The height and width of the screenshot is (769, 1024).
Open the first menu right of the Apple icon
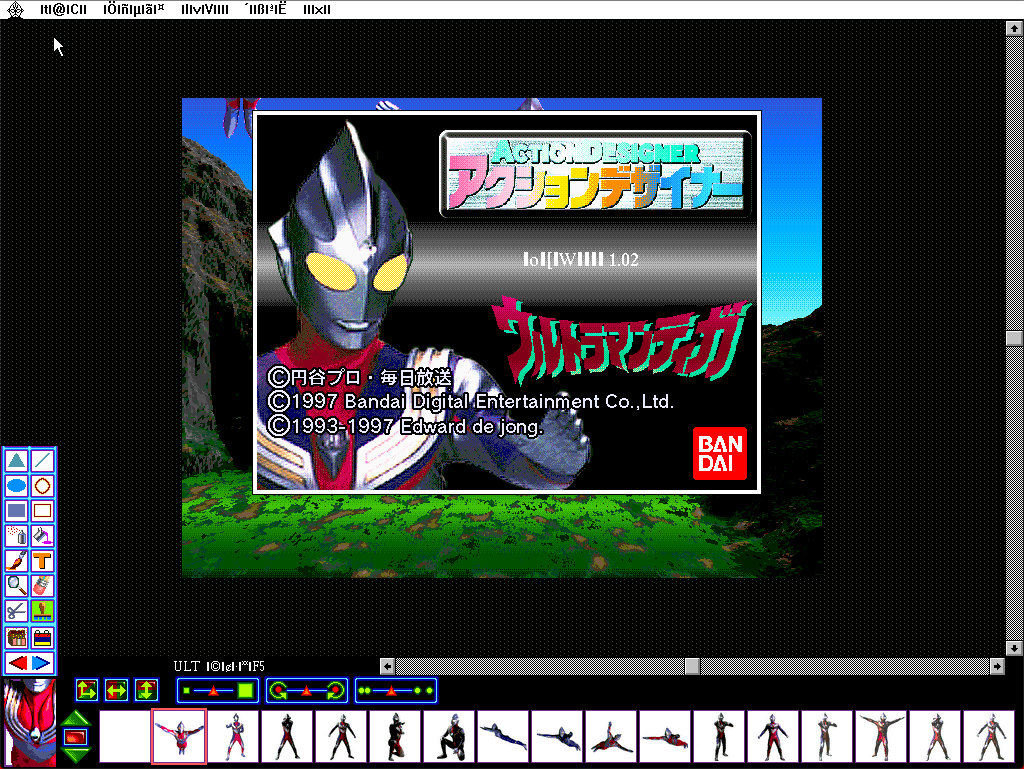click(63, 9)
